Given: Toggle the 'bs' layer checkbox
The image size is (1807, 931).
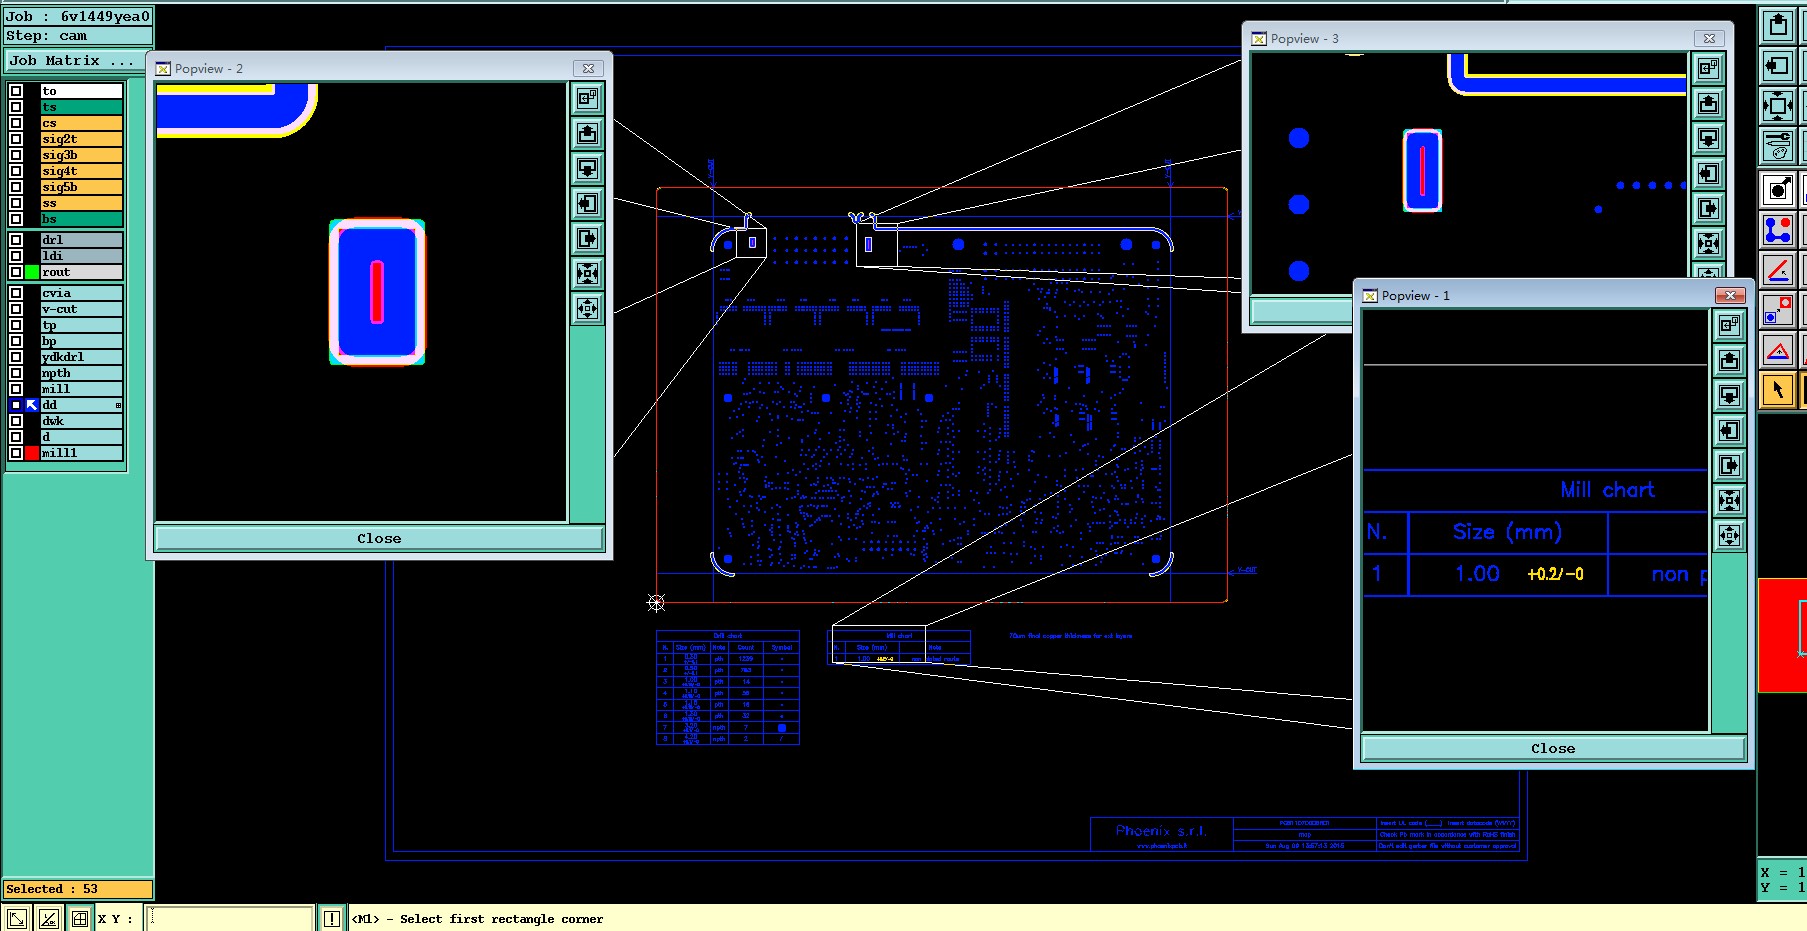Looking at the screenshot, I should coord(16,219).
